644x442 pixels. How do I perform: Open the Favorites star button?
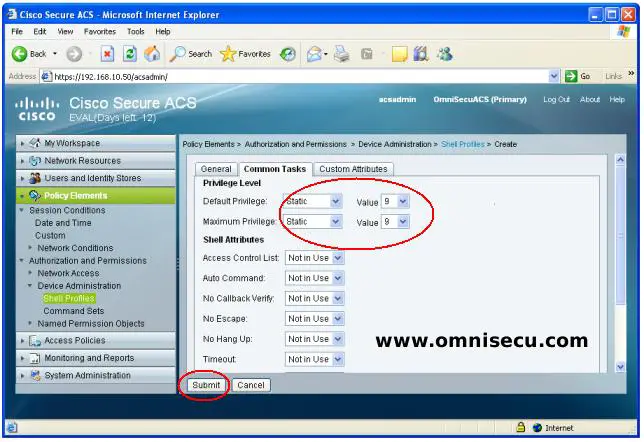click(x=245, y=54)
